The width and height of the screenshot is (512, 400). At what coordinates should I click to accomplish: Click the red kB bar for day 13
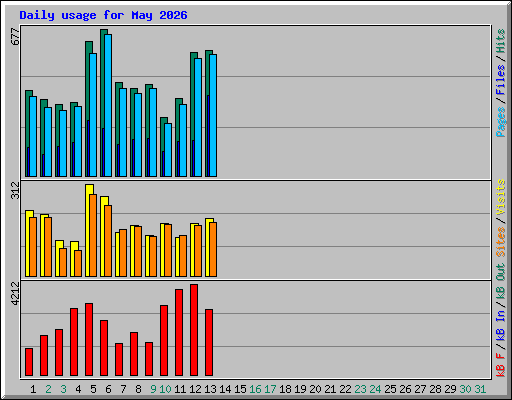(x=209, y=343)
